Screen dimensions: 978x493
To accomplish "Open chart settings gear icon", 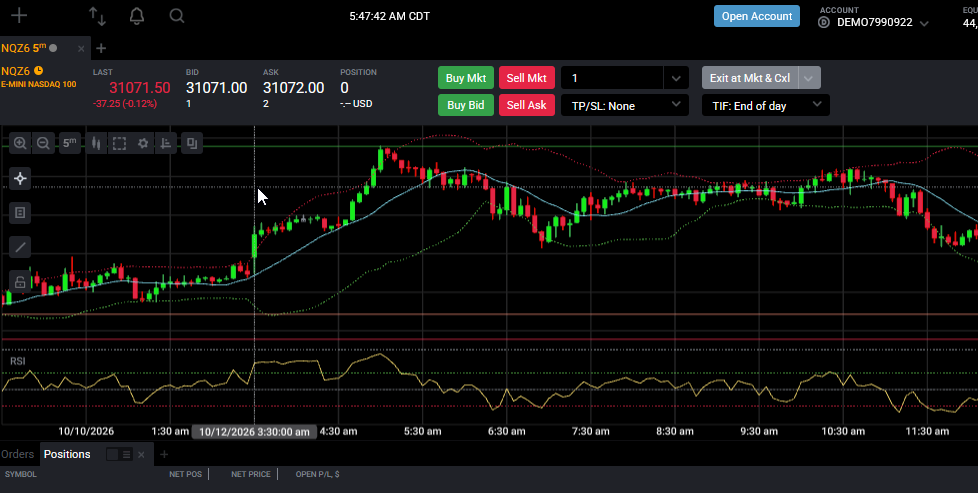I will (x=143, y=144).
